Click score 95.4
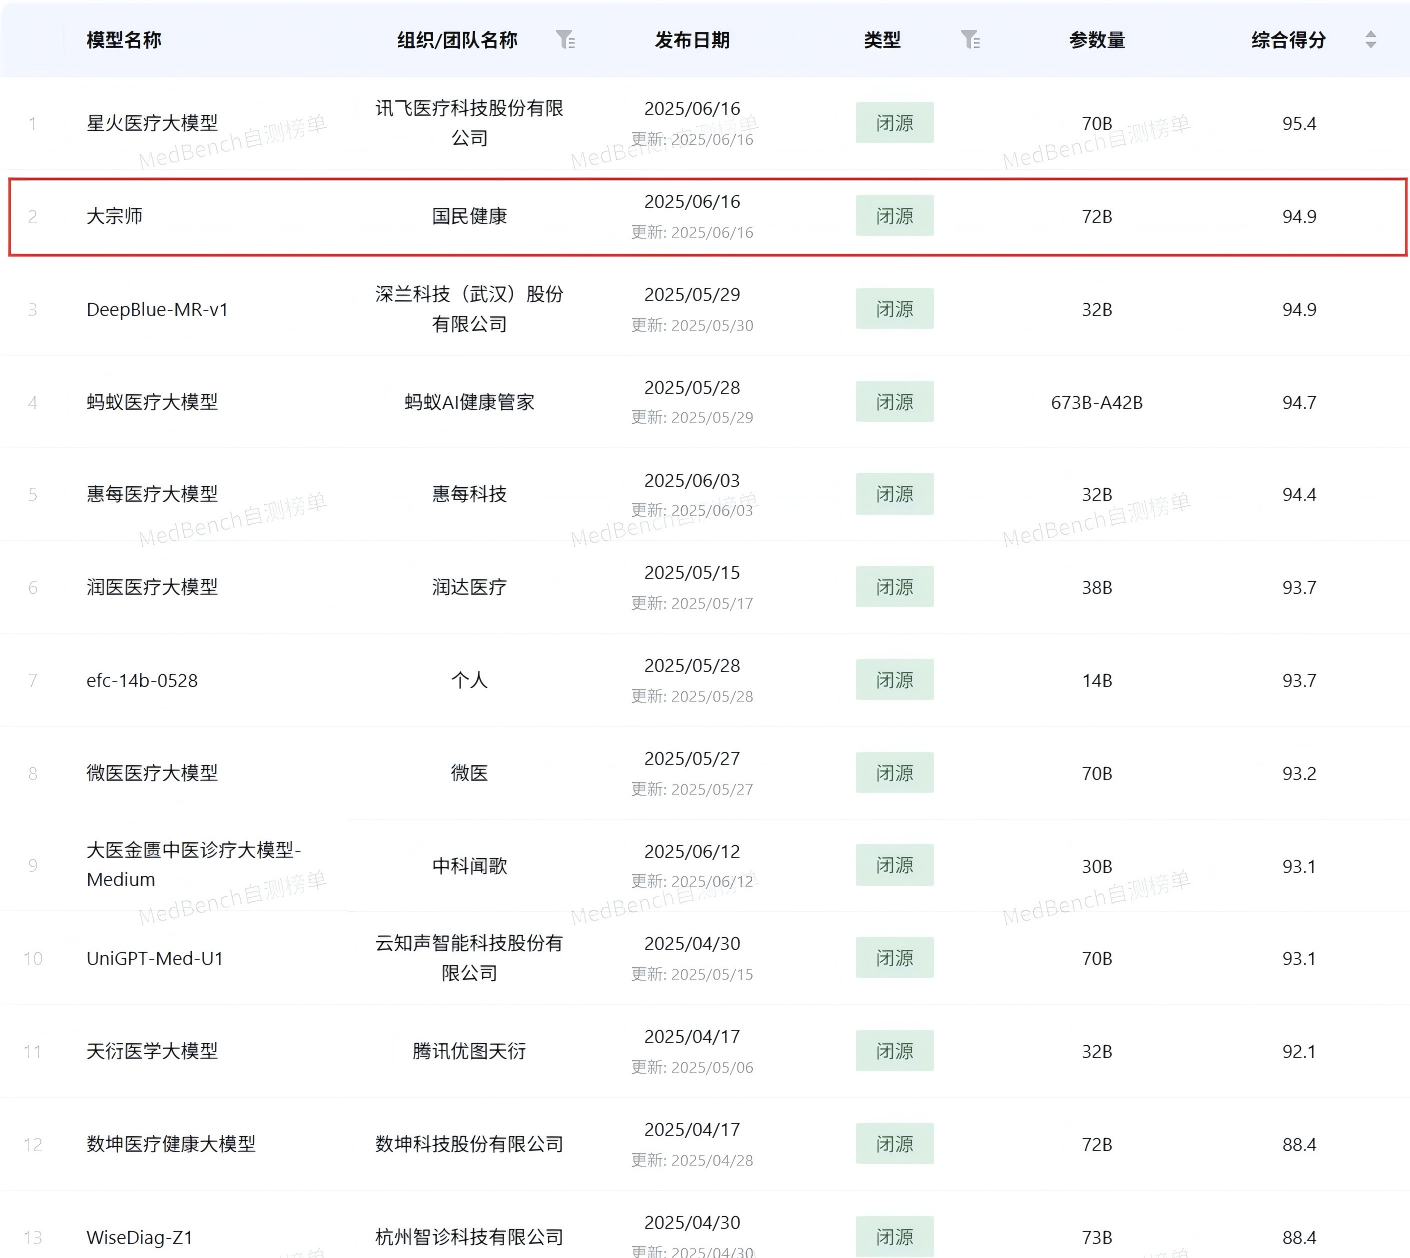Viewport: 1410px width, 1258px height. [1299, 123]
